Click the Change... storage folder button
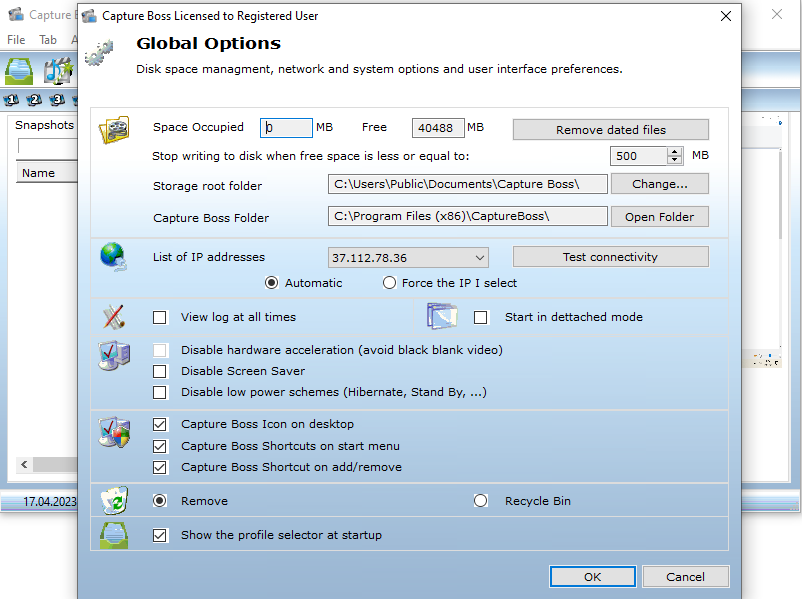Screen dimensions: 802x599 pyautogui.click(x=660, y=184)
